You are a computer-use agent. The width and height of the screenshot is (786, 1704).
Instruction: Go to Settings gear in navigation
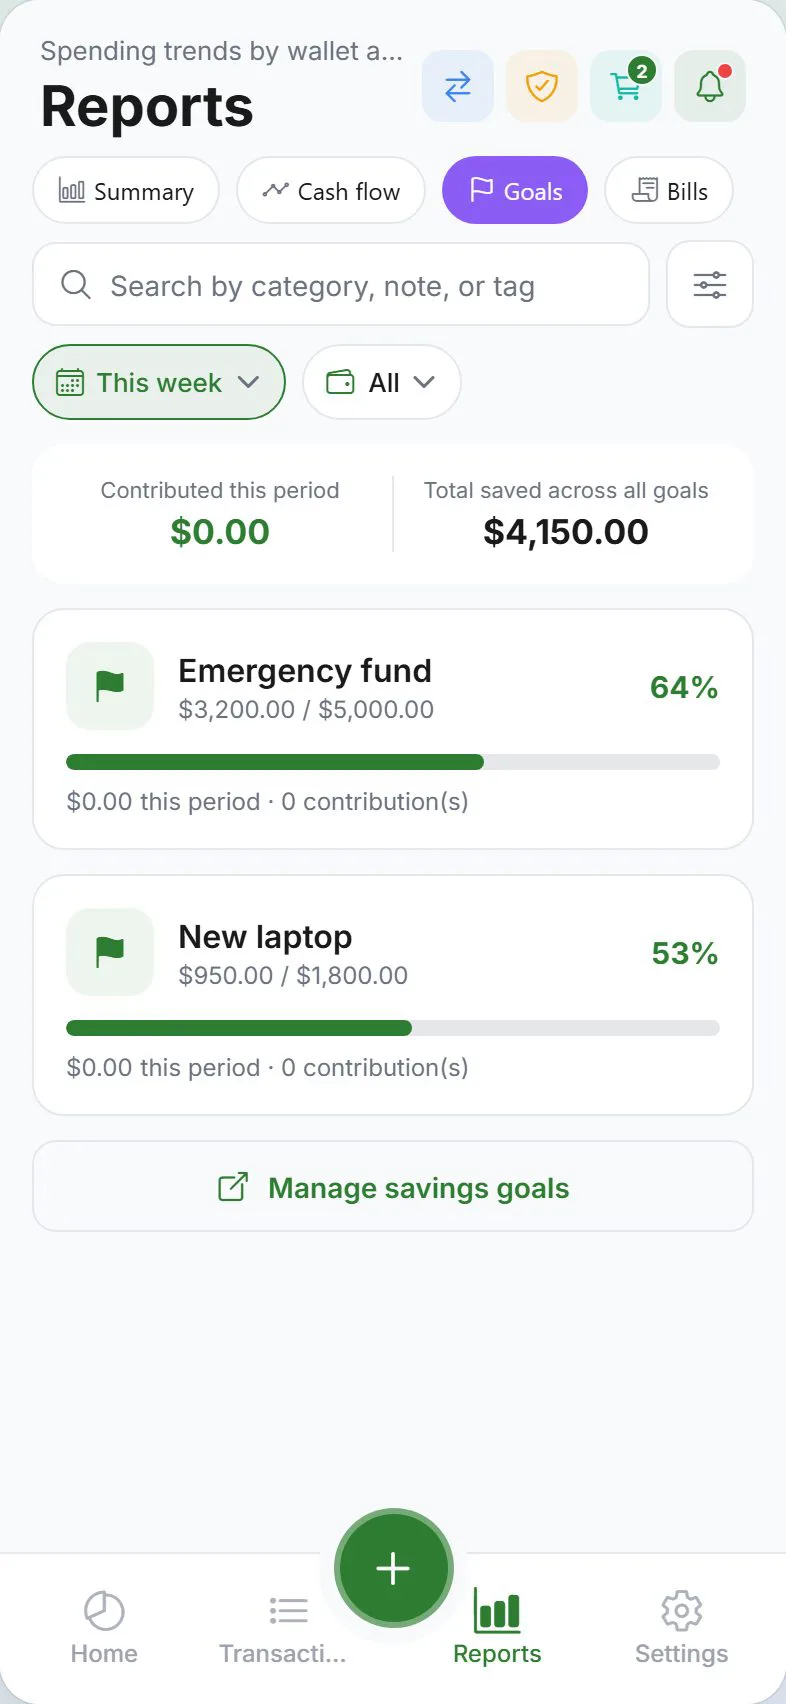click(x=682, y=1627)
